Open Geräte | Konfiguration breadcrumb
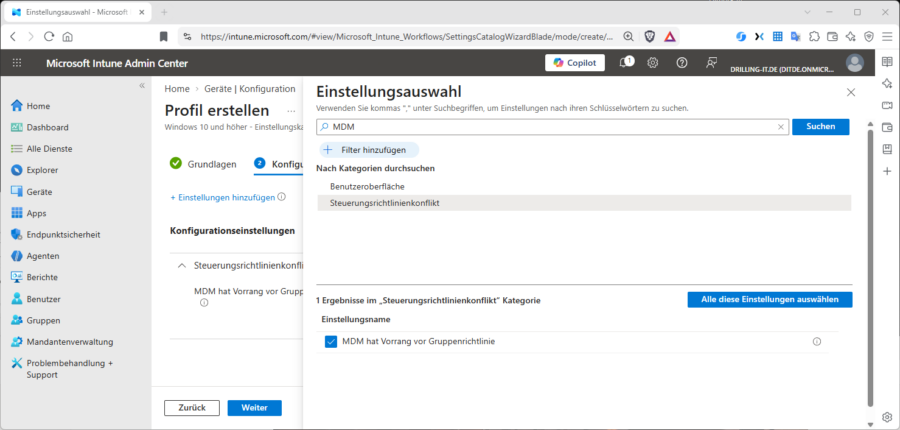900x430 pixels. point(250,89)
